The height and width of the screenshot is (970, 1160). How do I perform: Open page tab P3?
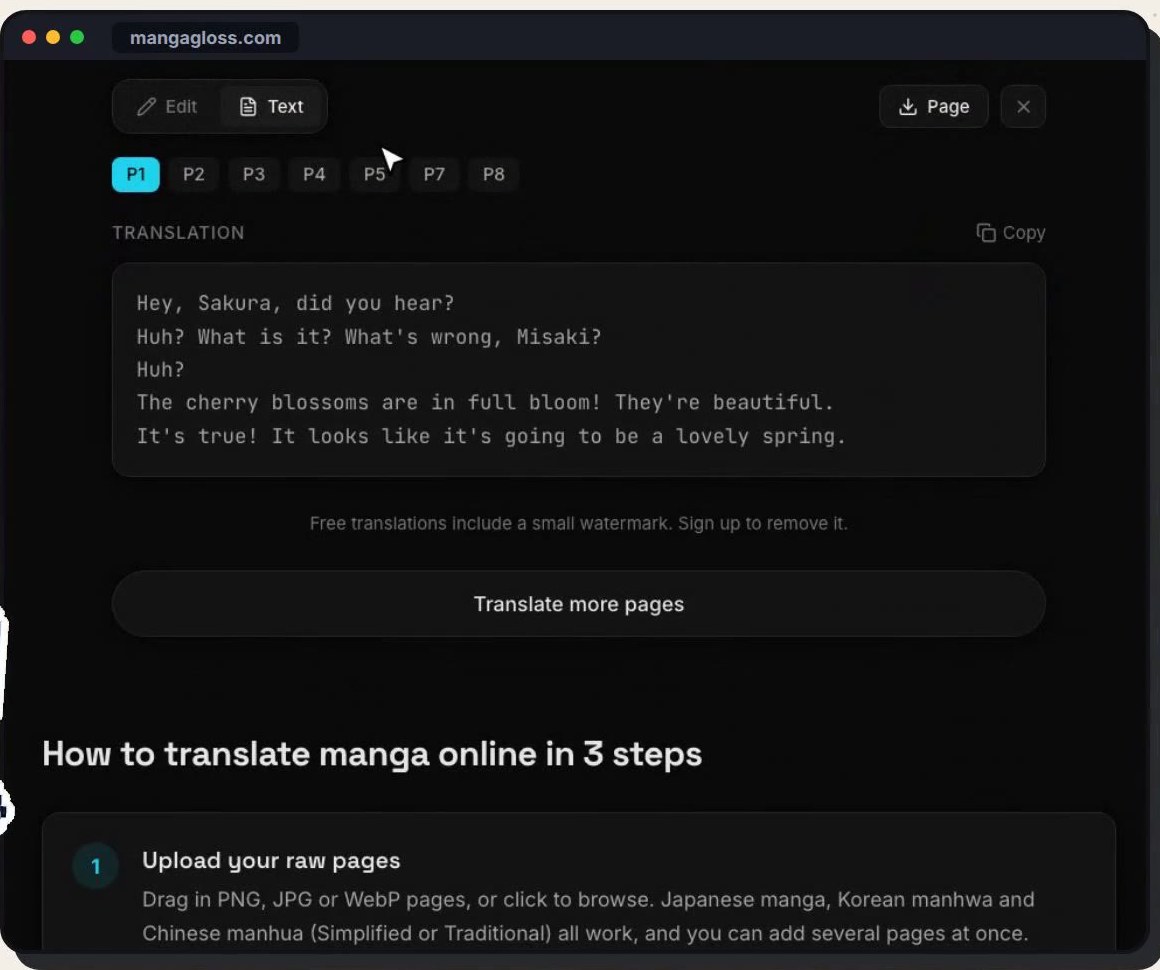click(x=254, y=175)
